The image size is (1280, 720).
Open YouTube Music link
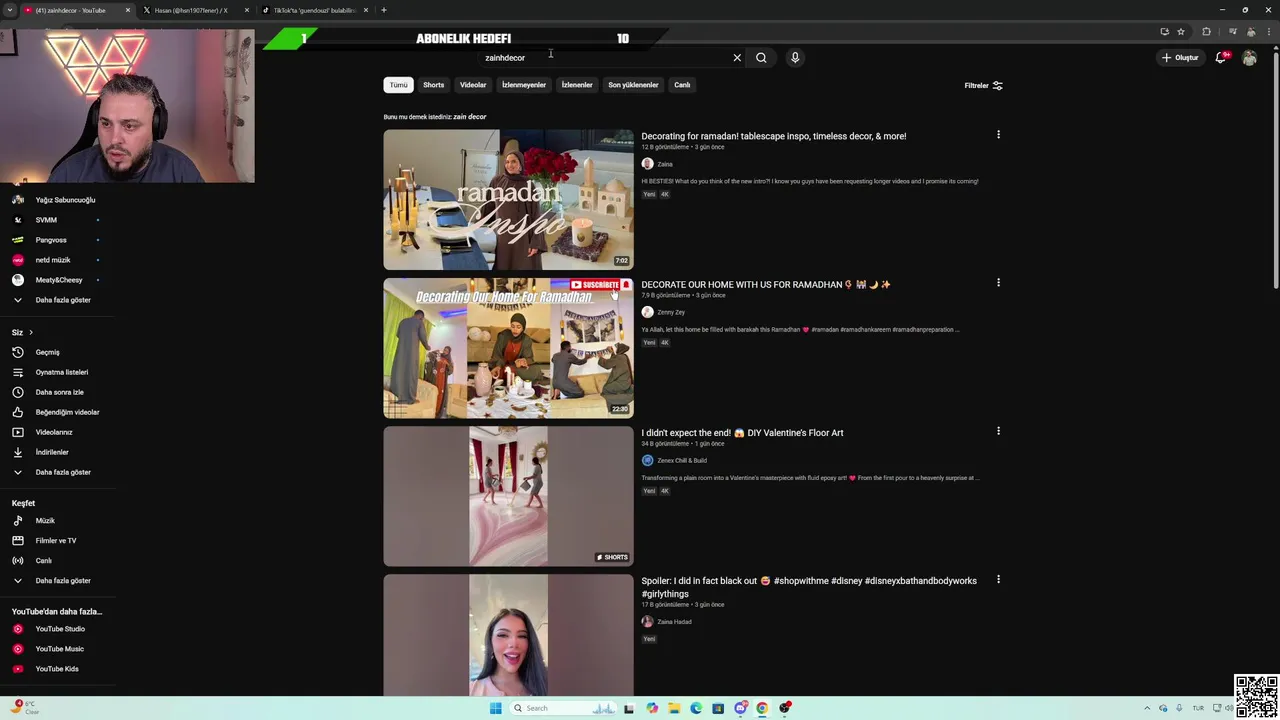click(58, 649)
